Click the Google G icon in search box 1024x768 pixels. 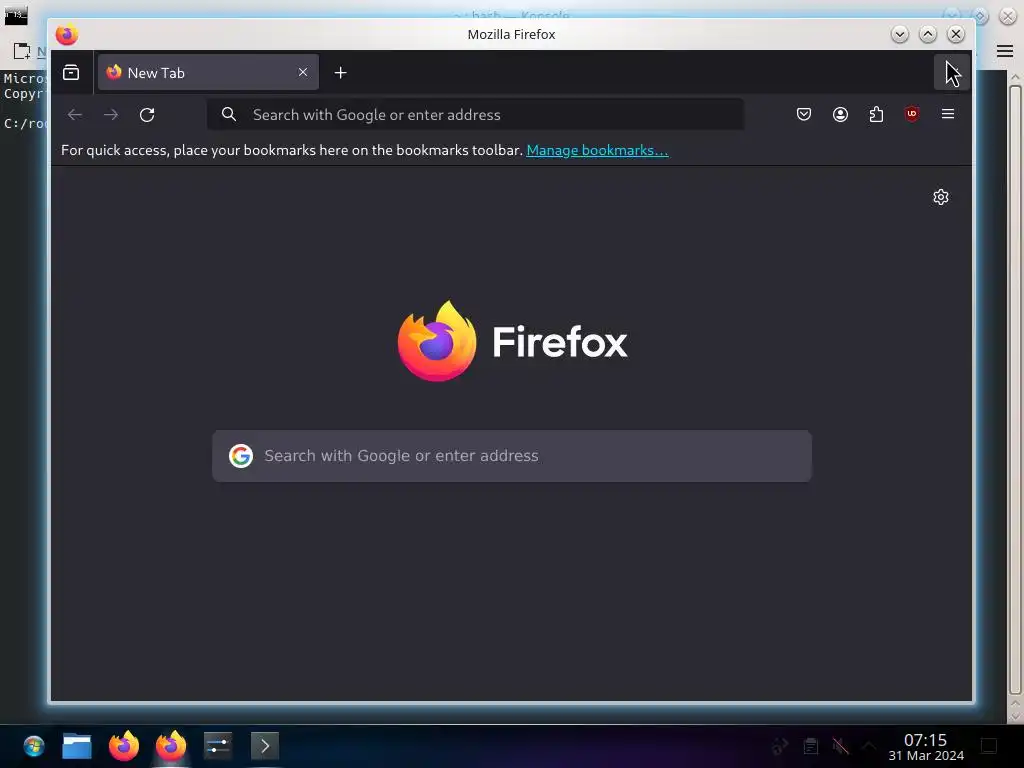pos(241,456)
